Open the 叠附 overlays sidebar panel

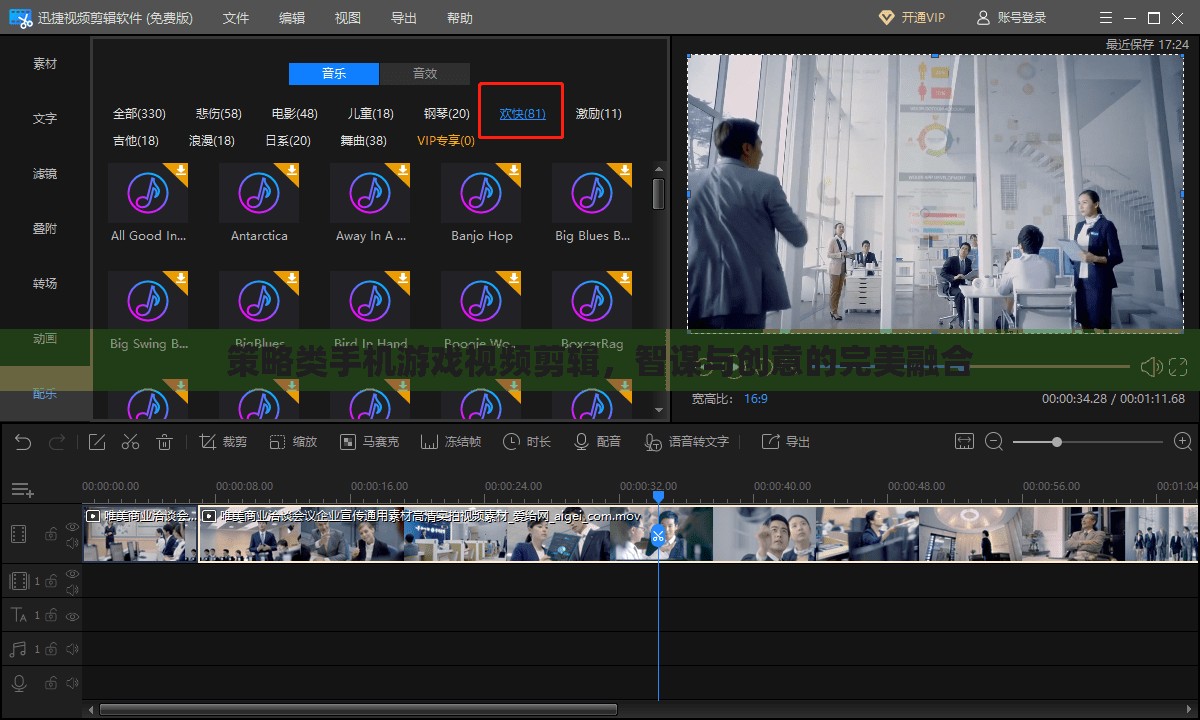(45, 229)
